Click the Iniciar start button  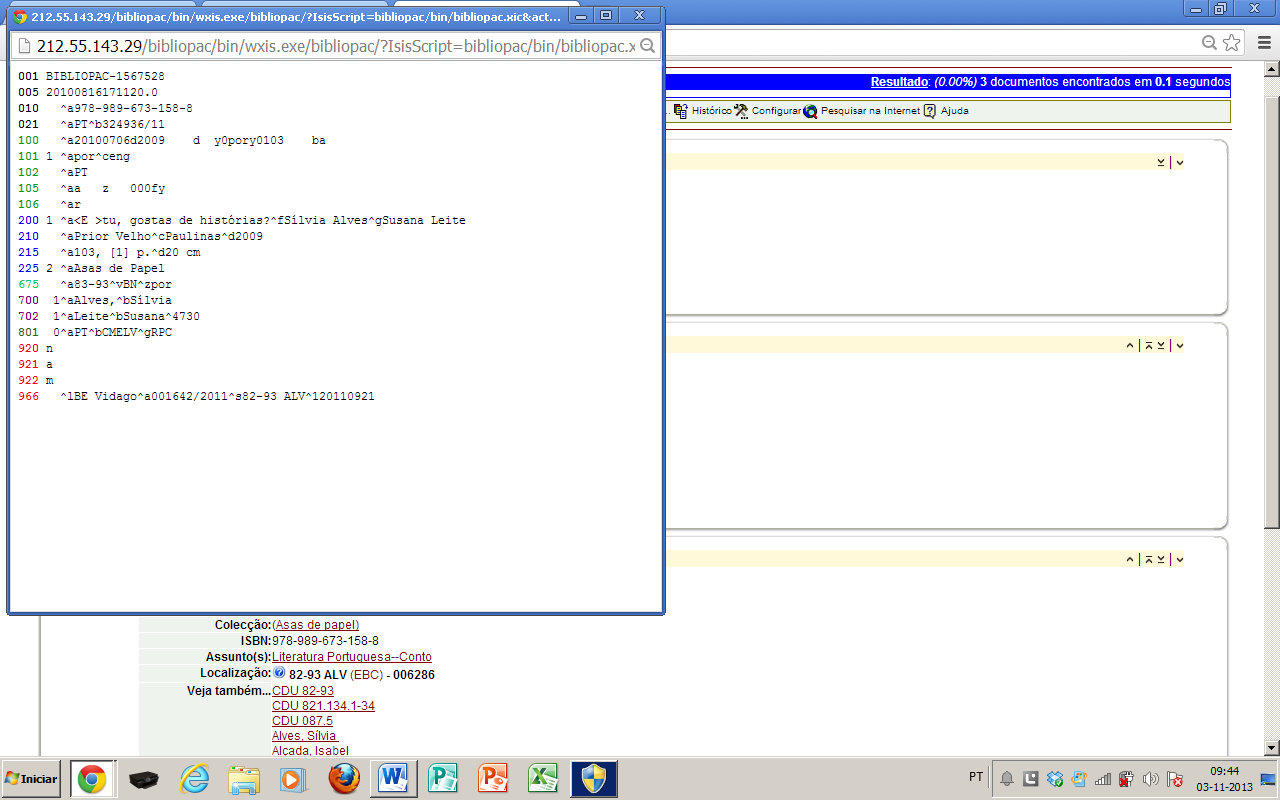click(31, 778)
